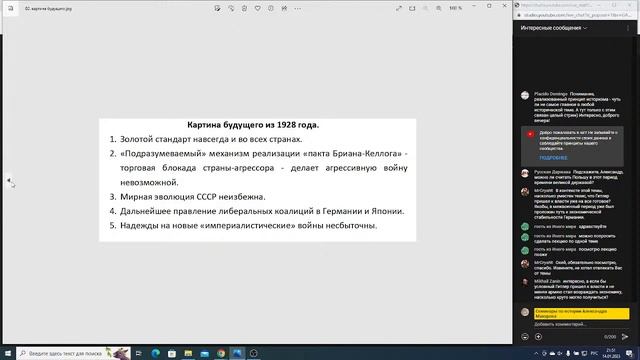Open file info icon in Photos toolbar
Image resolution: width=640 pixels, height=360 pixels.
point(271,8)
